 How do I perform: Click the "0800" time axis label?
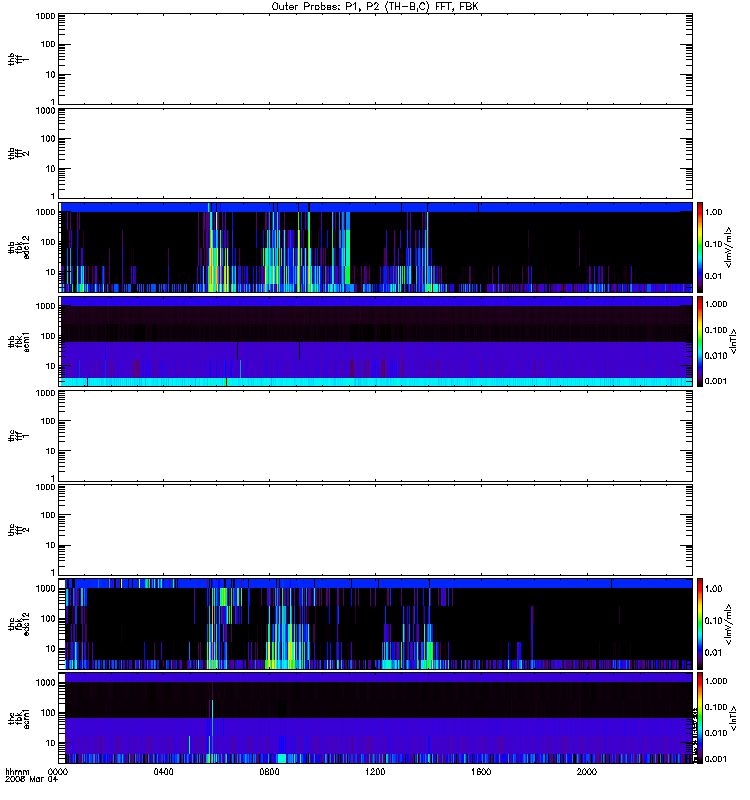[269, 772]
